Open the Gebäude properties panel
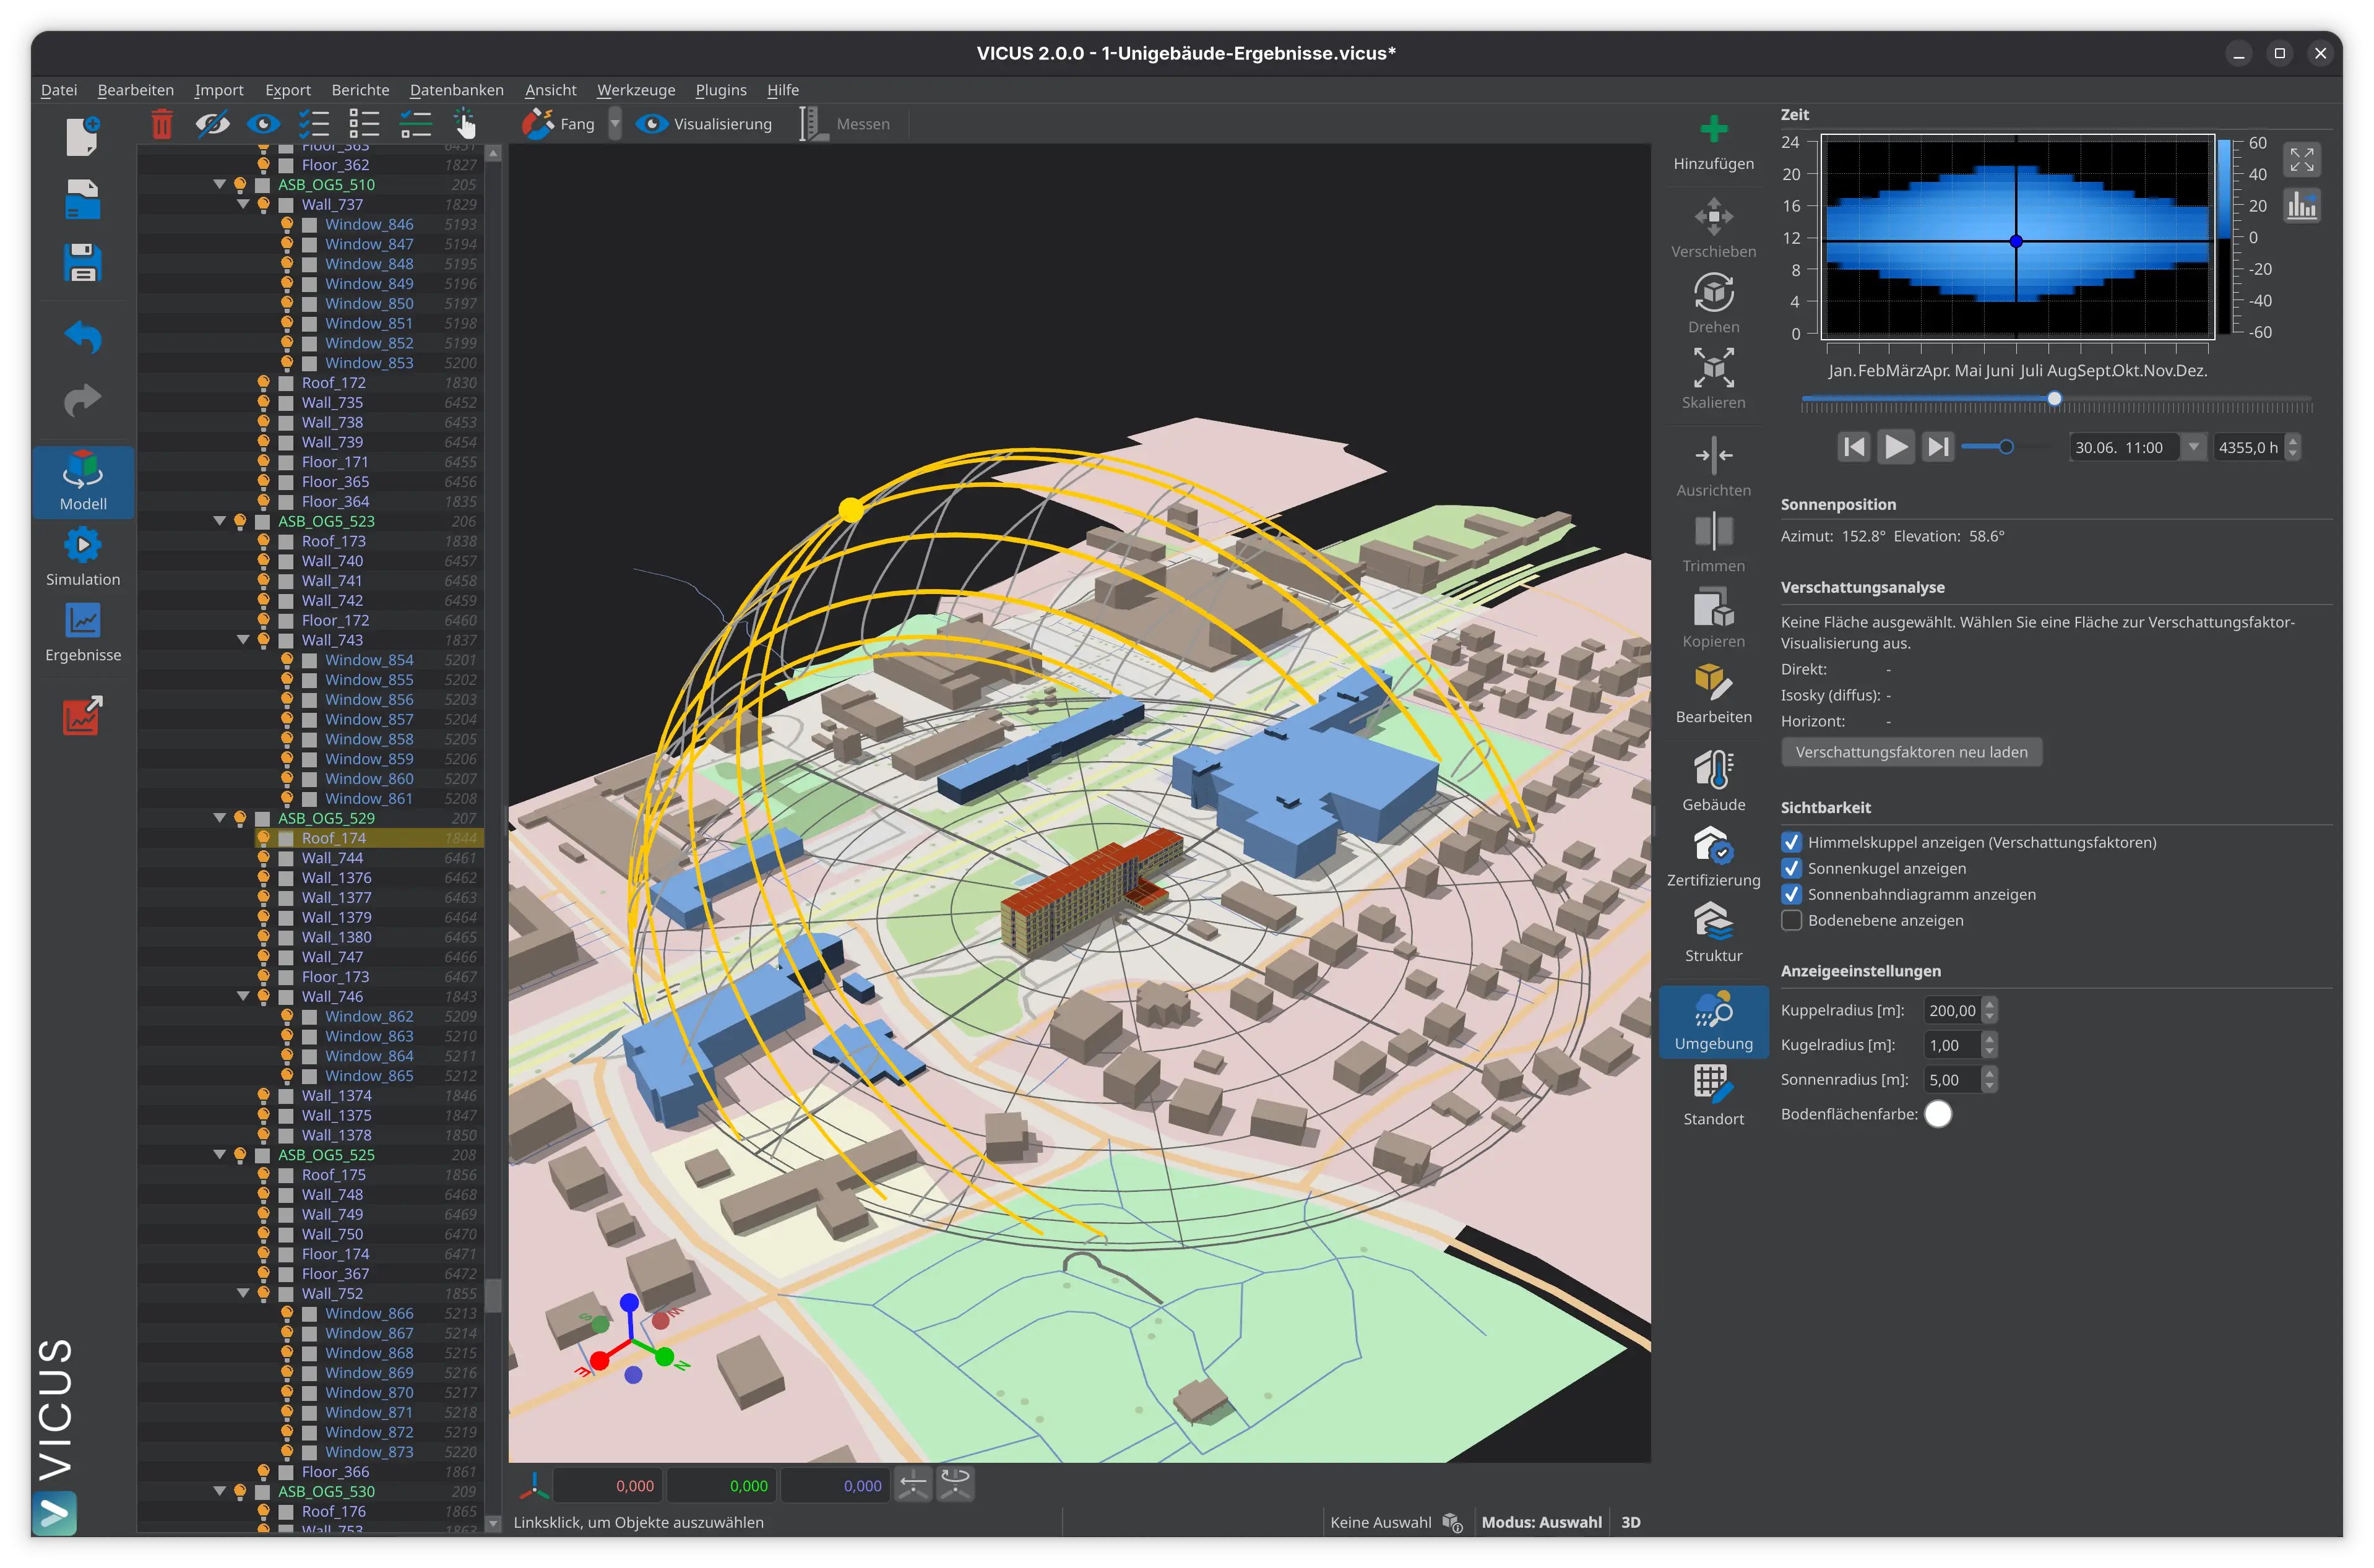Screen dimensions: 2374x1568 (x=1713, y=781)
